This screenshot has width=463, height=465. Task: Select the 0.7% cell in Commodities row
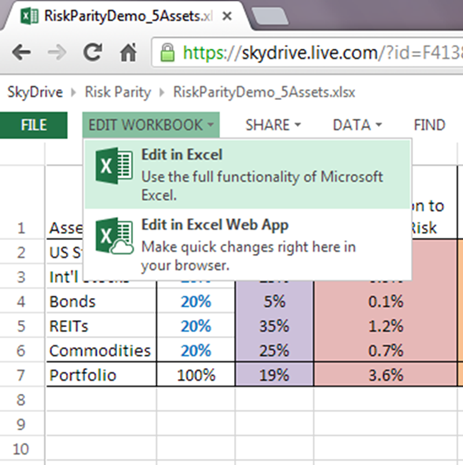386,351
